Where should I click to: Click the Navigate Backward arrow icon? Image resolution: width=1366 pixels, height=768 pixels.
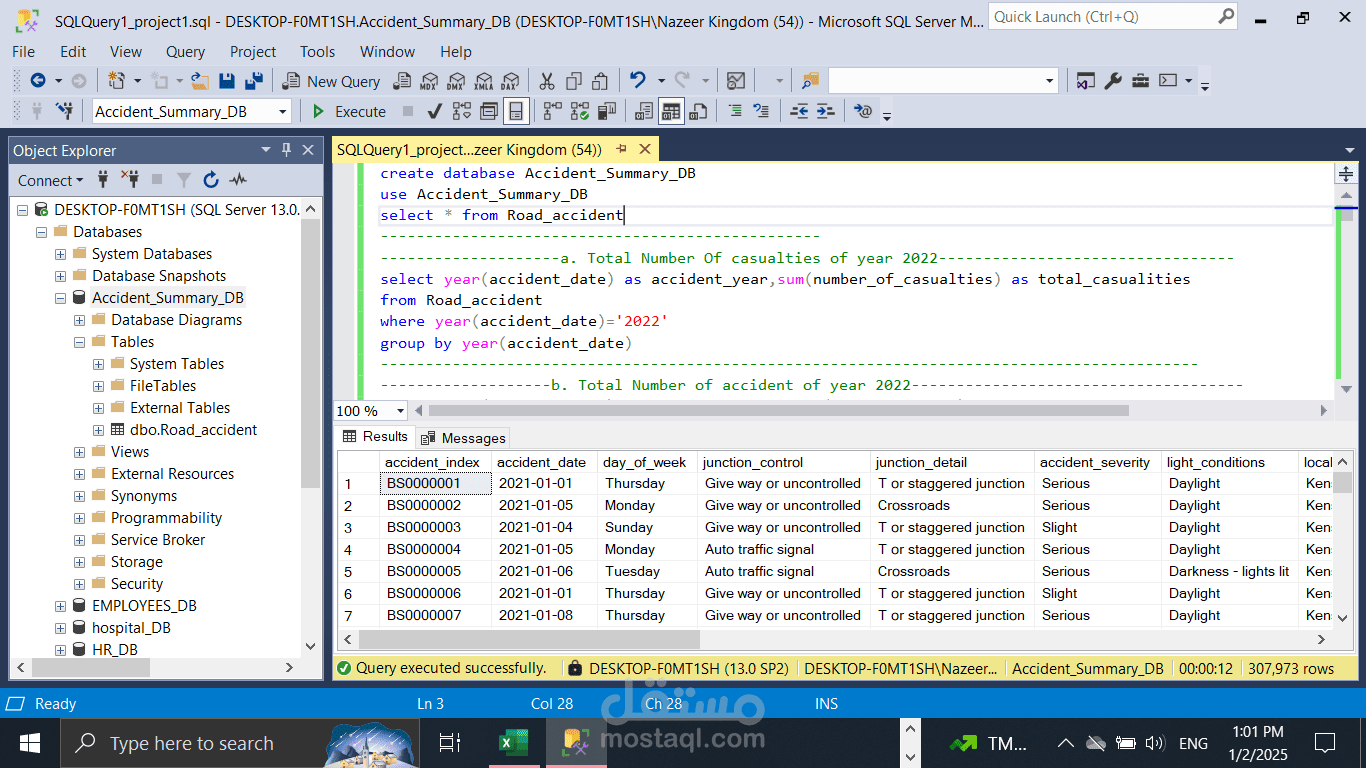tap(38, 81)
